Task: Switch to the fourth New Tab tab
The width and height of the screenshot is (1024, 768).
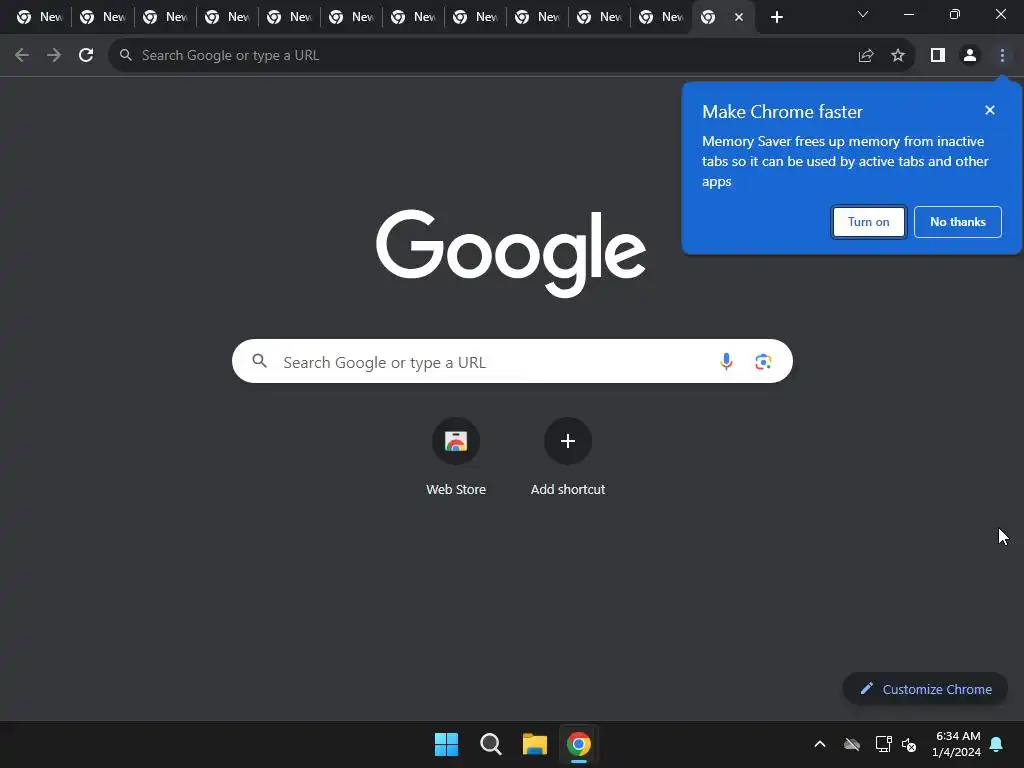Action: click(227, 17)
